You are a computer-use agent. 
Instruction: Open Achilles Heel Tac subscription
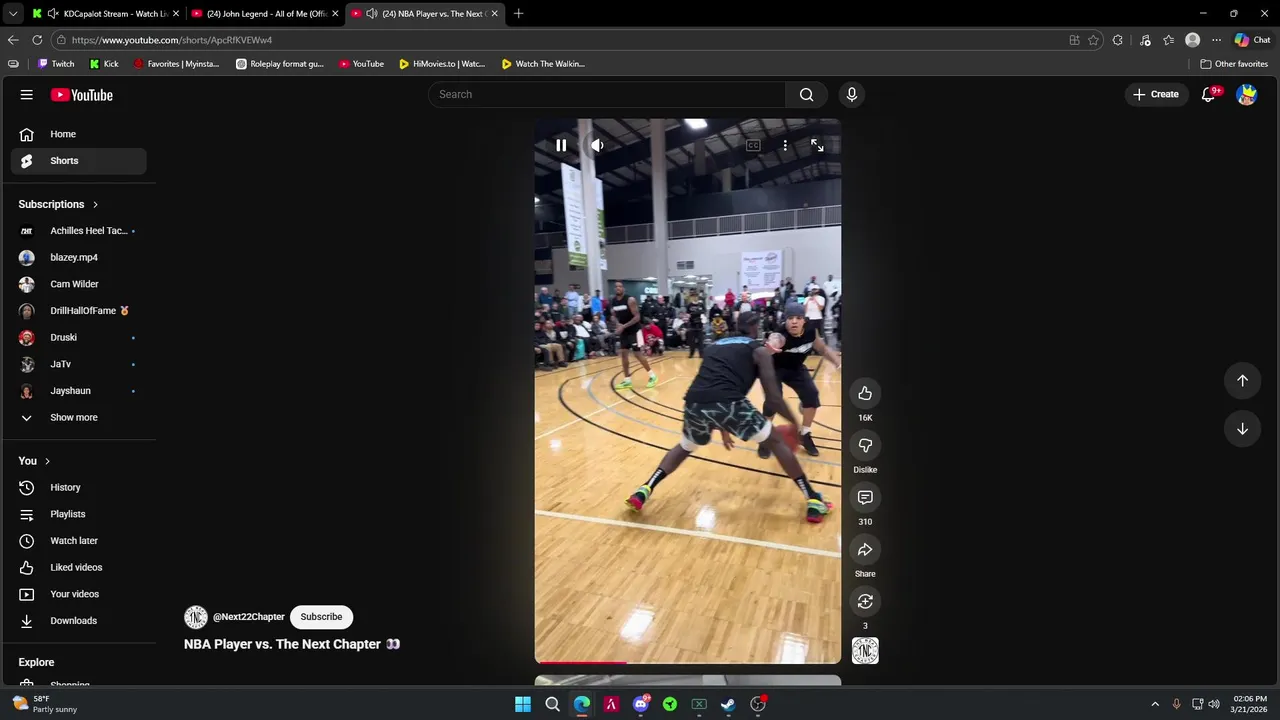point(79,231)
